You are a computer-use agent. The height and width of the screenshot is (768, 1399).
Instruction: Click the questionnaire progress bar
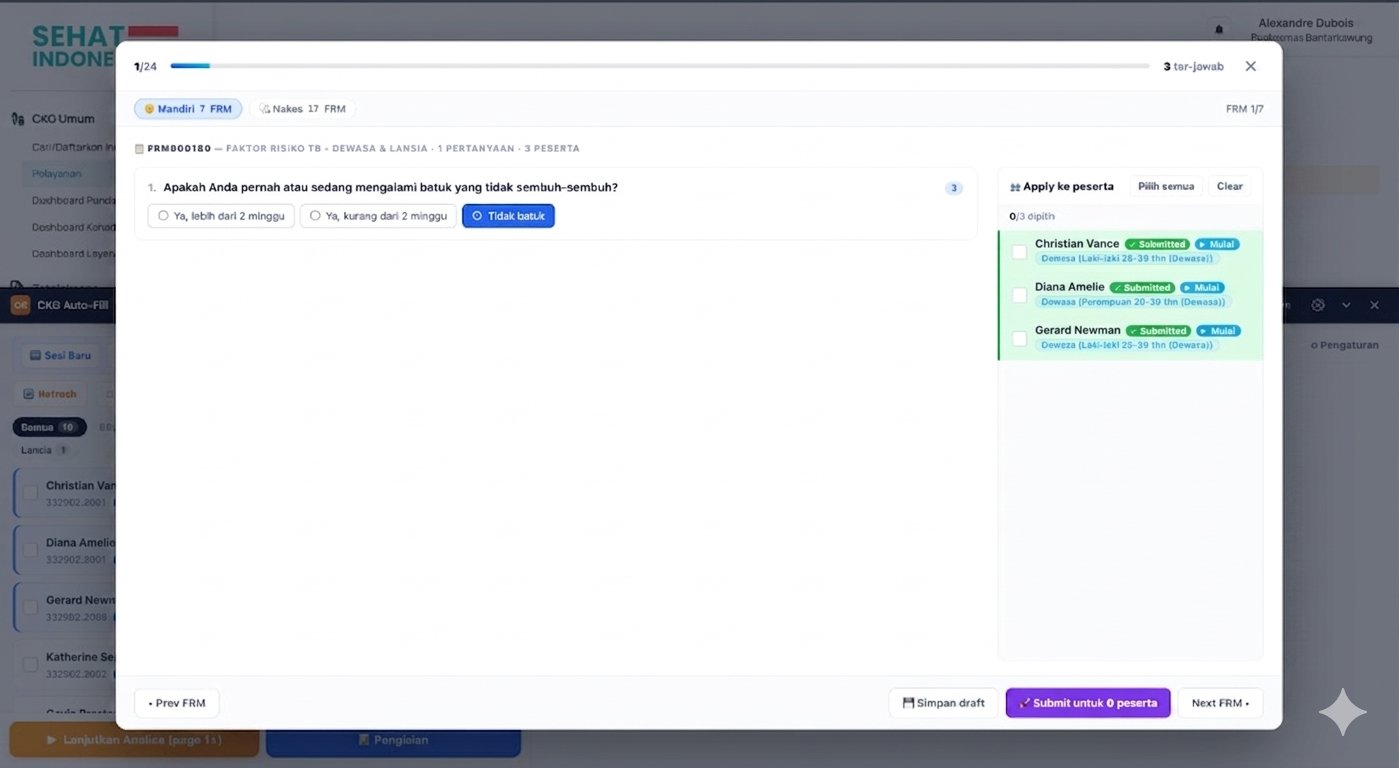[x=660, y=66]
